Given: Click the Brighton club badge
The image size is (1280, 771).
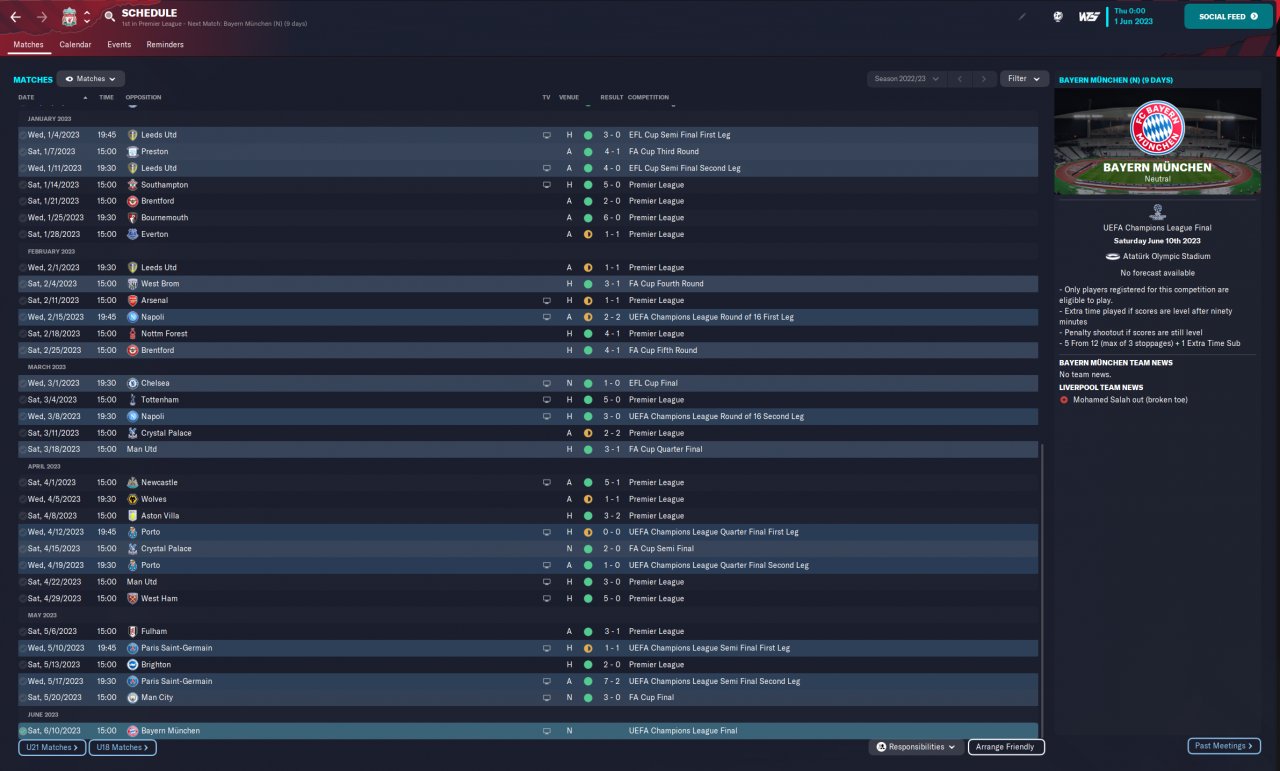Looking at the screenshot, I should pos(132,664).
